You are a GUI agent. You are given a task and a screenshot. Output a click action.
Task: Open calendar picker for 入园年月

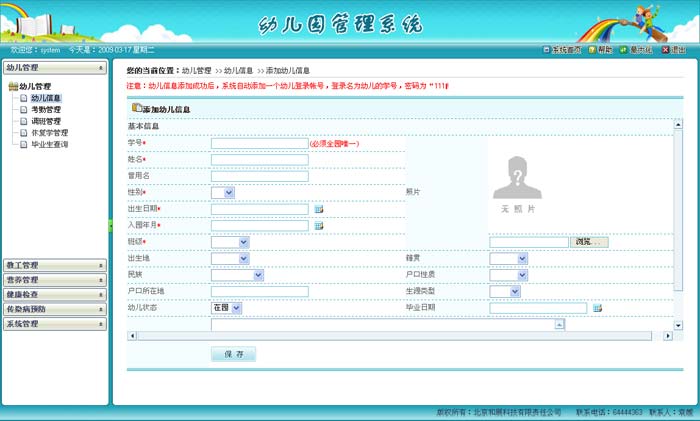point(319,226)
